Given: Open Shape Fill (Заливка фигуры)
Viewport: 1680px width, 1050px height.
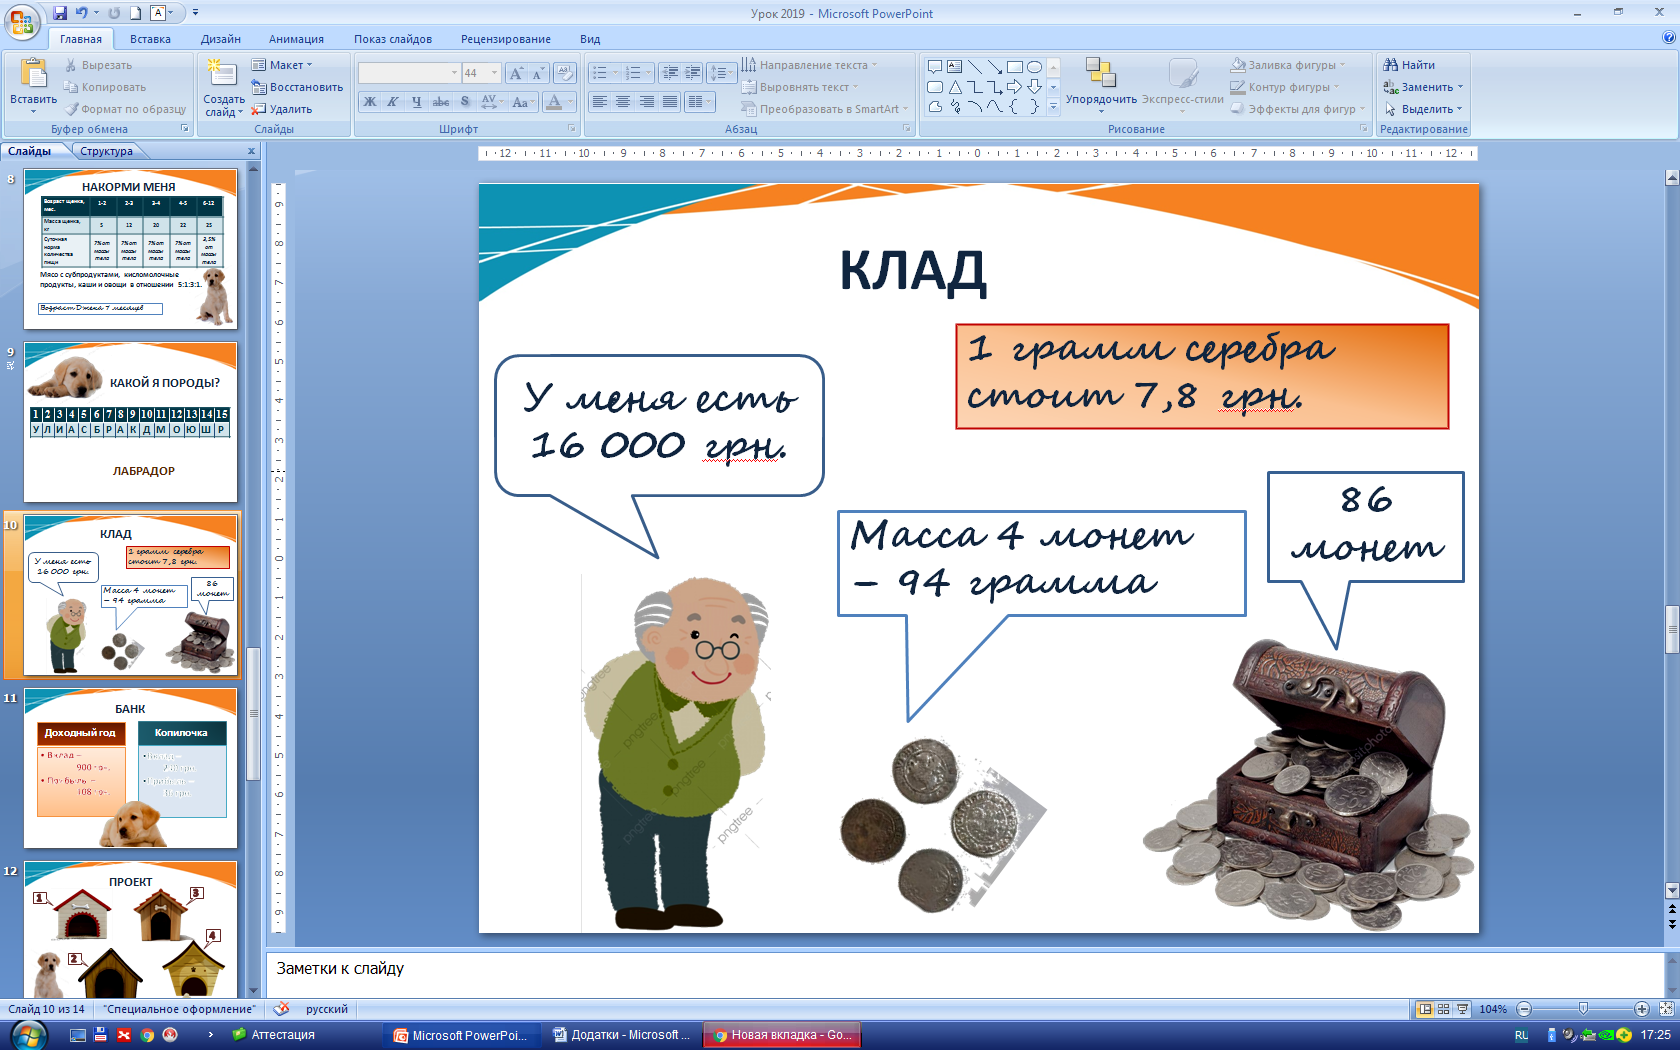Looking at the screenshot, I should point(1288,65).
